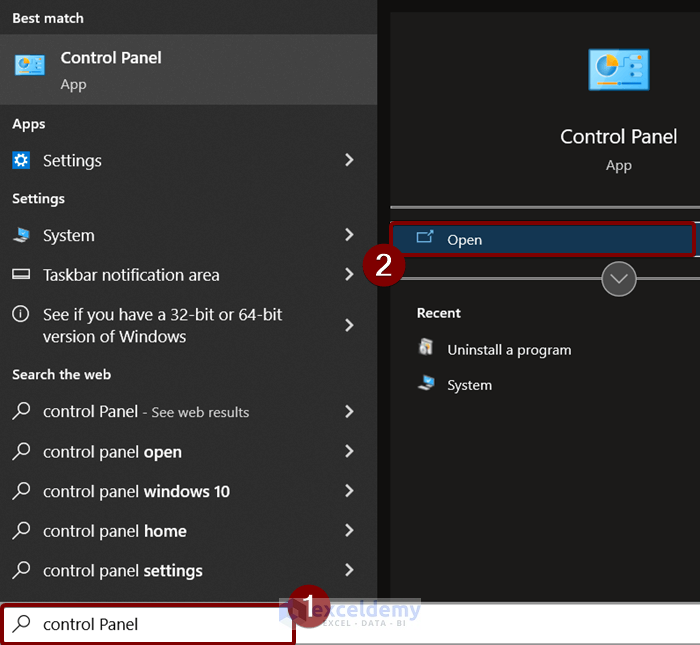Click the search magnifier icon in the search box
Image resolution: width=700 pixels, height=645 pixels.
click(x=21, y=624)
